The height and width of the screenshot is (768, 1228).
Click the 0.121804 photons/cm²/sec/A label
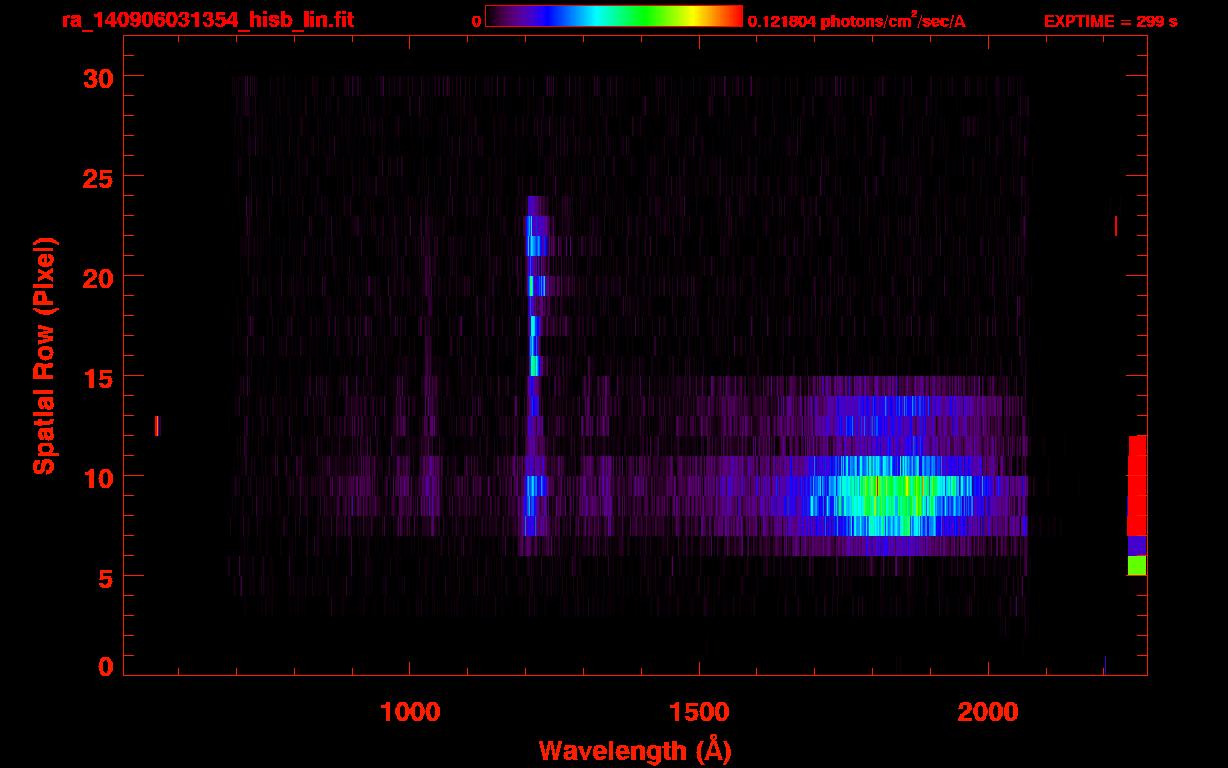(857, 21)
